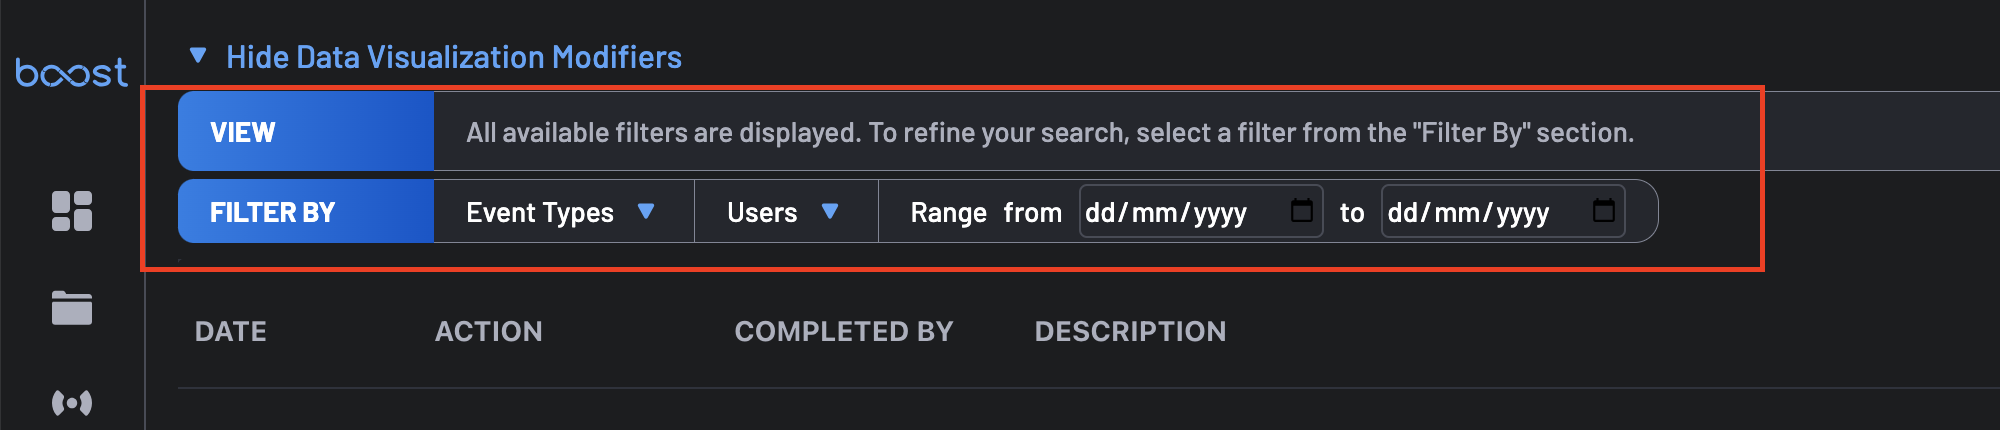Expand the Users filter dropdown

(786, 212)
